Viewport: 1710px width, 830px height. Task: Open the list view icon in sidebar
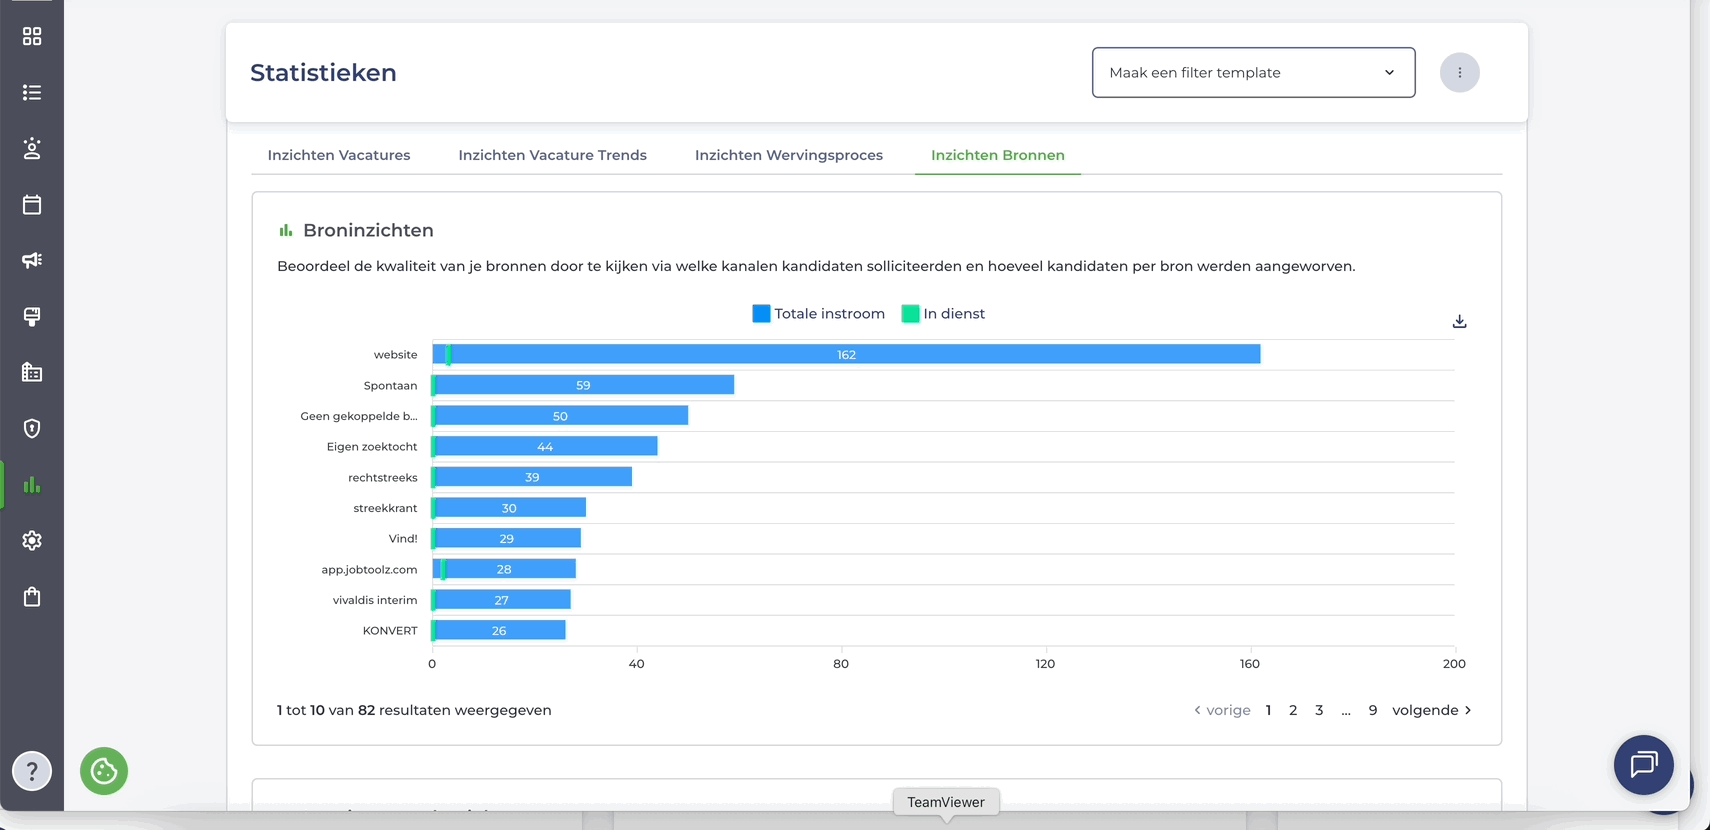tap(32, 93)
